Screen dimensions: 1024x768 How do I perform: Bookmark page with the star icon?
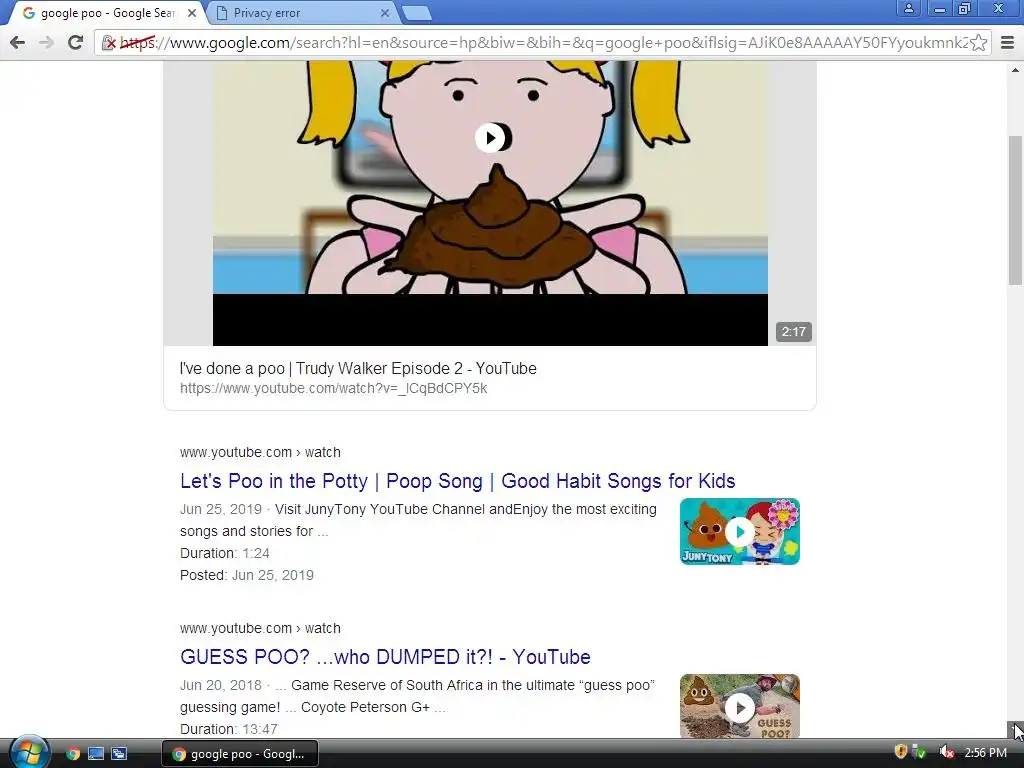[x=978, y=43]
